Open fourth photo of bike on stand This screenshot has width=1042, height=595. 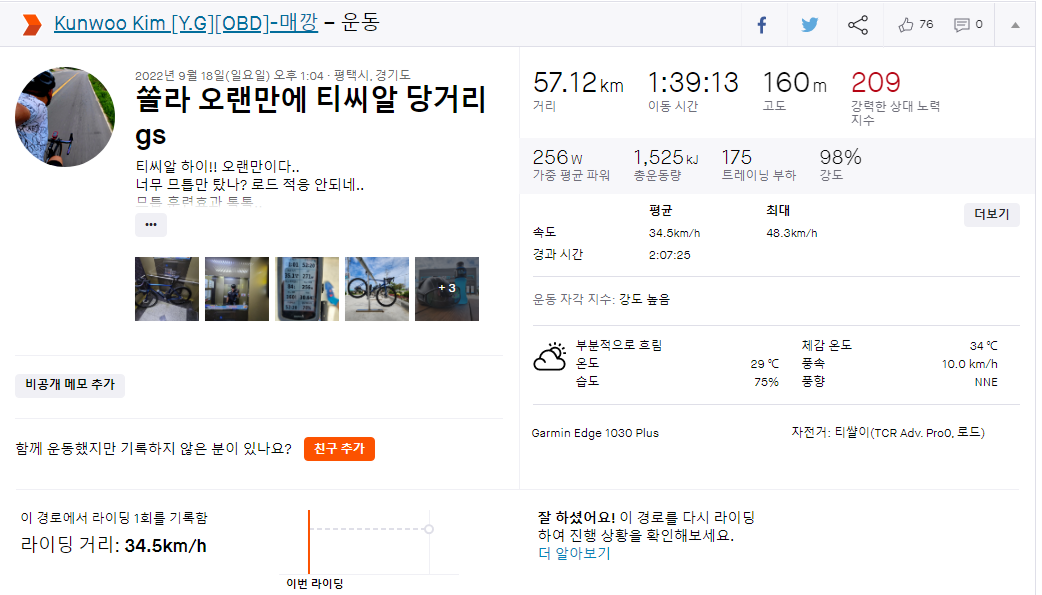coord(377,289)
